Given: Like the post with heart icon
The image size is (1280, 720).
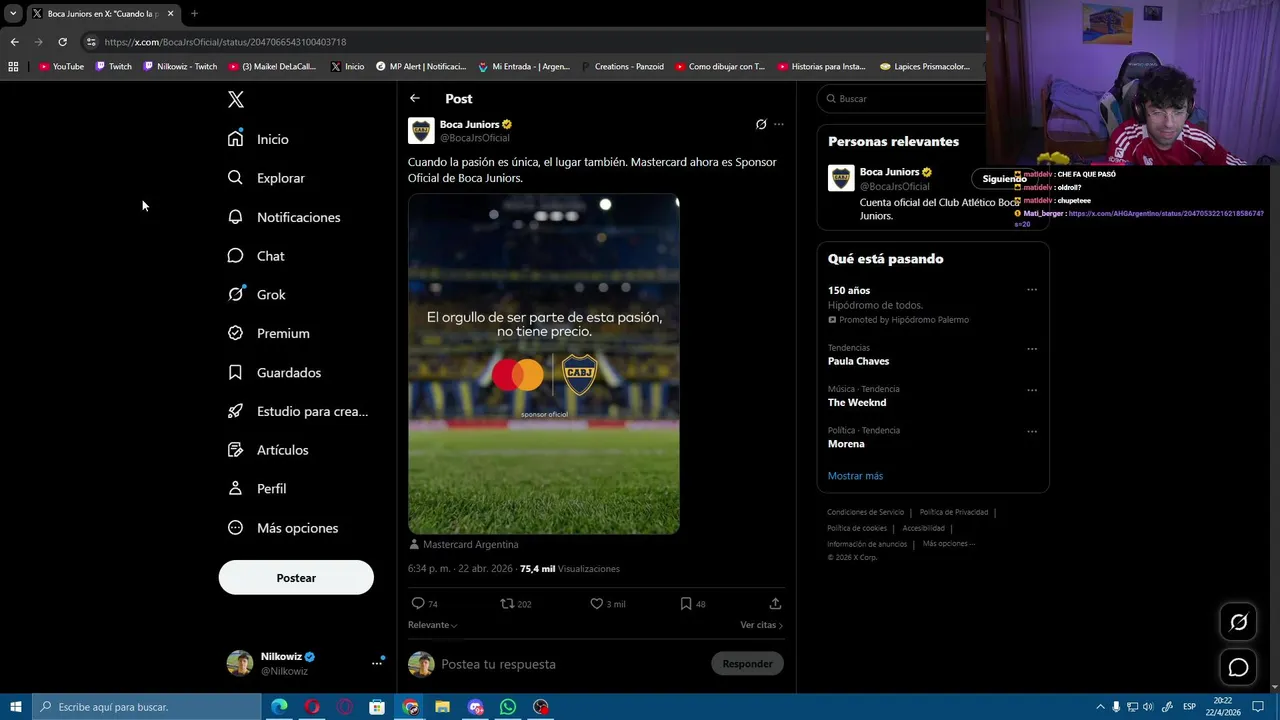Looking at the screenshot, I should (597, 603).
